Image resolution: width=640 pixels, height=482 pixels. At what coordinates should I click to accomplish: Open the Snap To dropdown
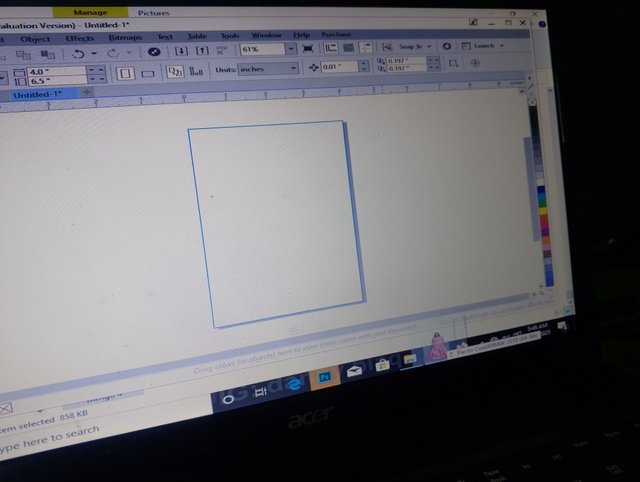coord(415,47)
